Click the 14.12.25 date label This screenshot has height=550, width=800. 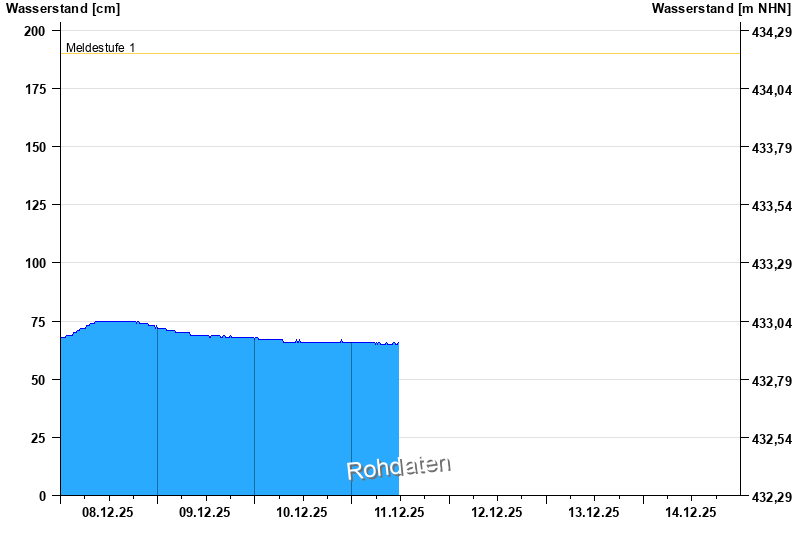[x=690, y=512]
